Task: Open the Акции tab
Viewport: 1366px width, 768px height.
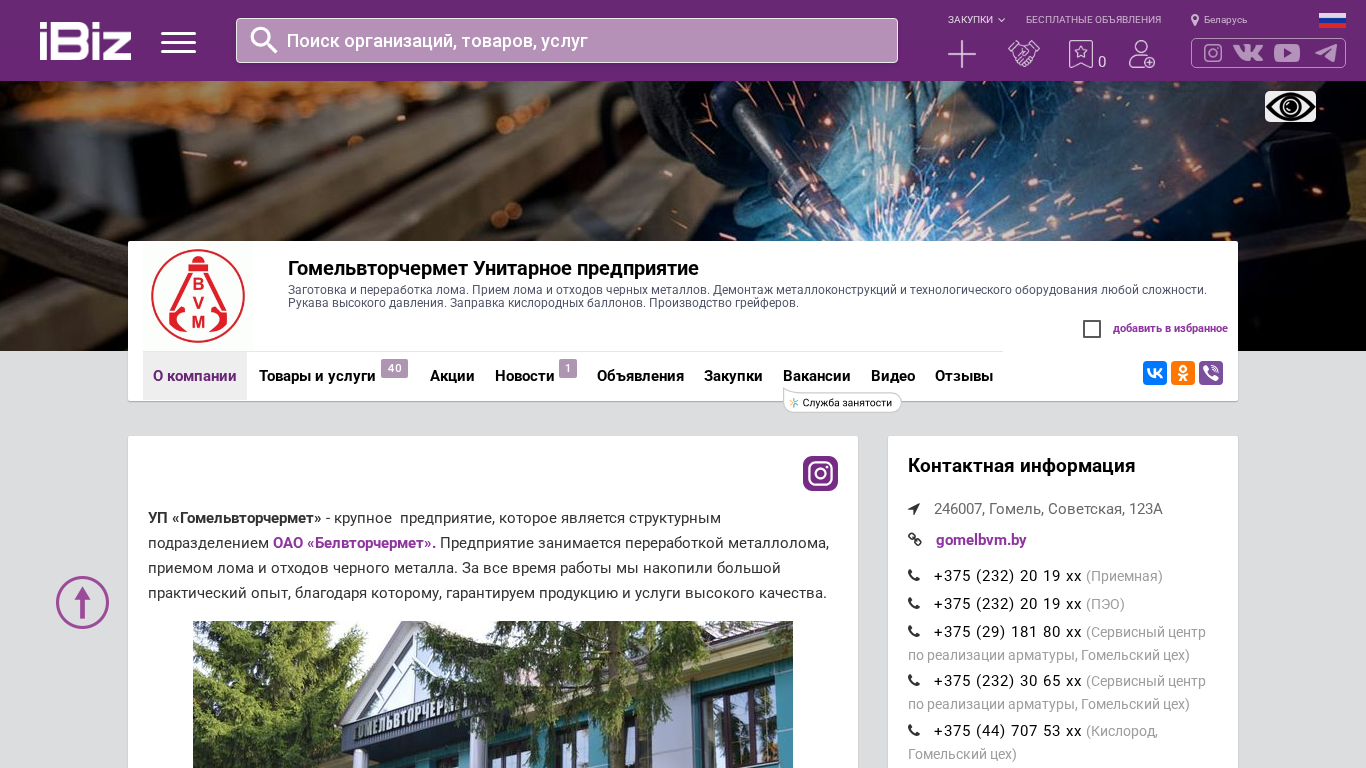Action: [x=452, y=376]
